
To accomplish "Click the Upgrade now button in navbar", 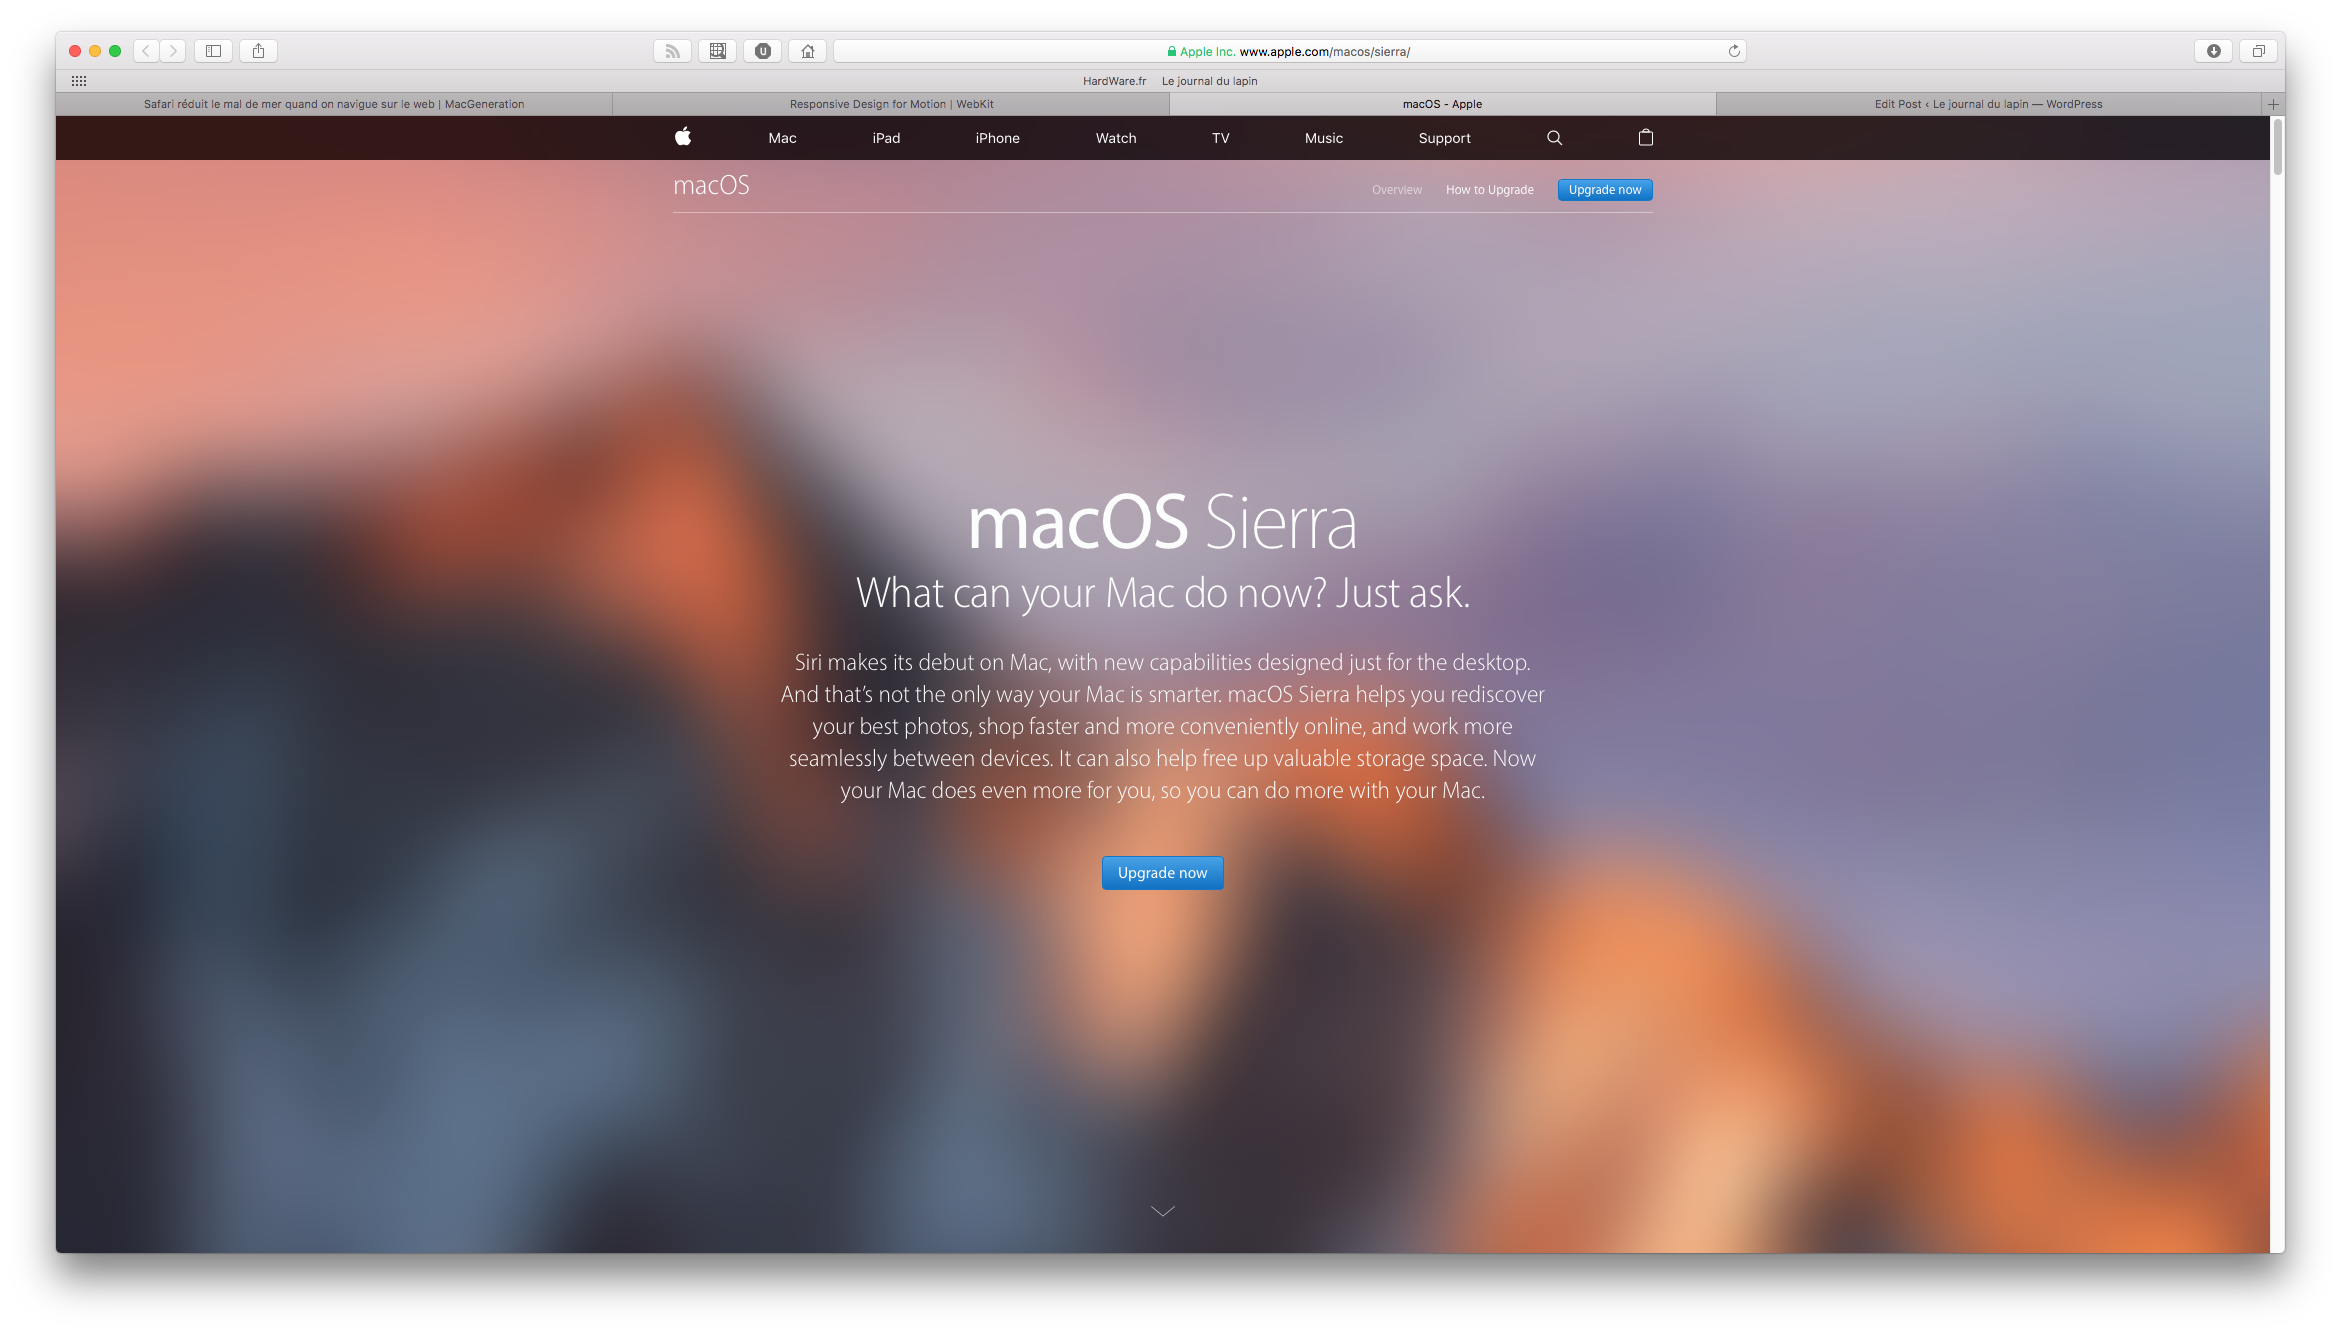I will pyautogui.click(x=1605, y=190).
